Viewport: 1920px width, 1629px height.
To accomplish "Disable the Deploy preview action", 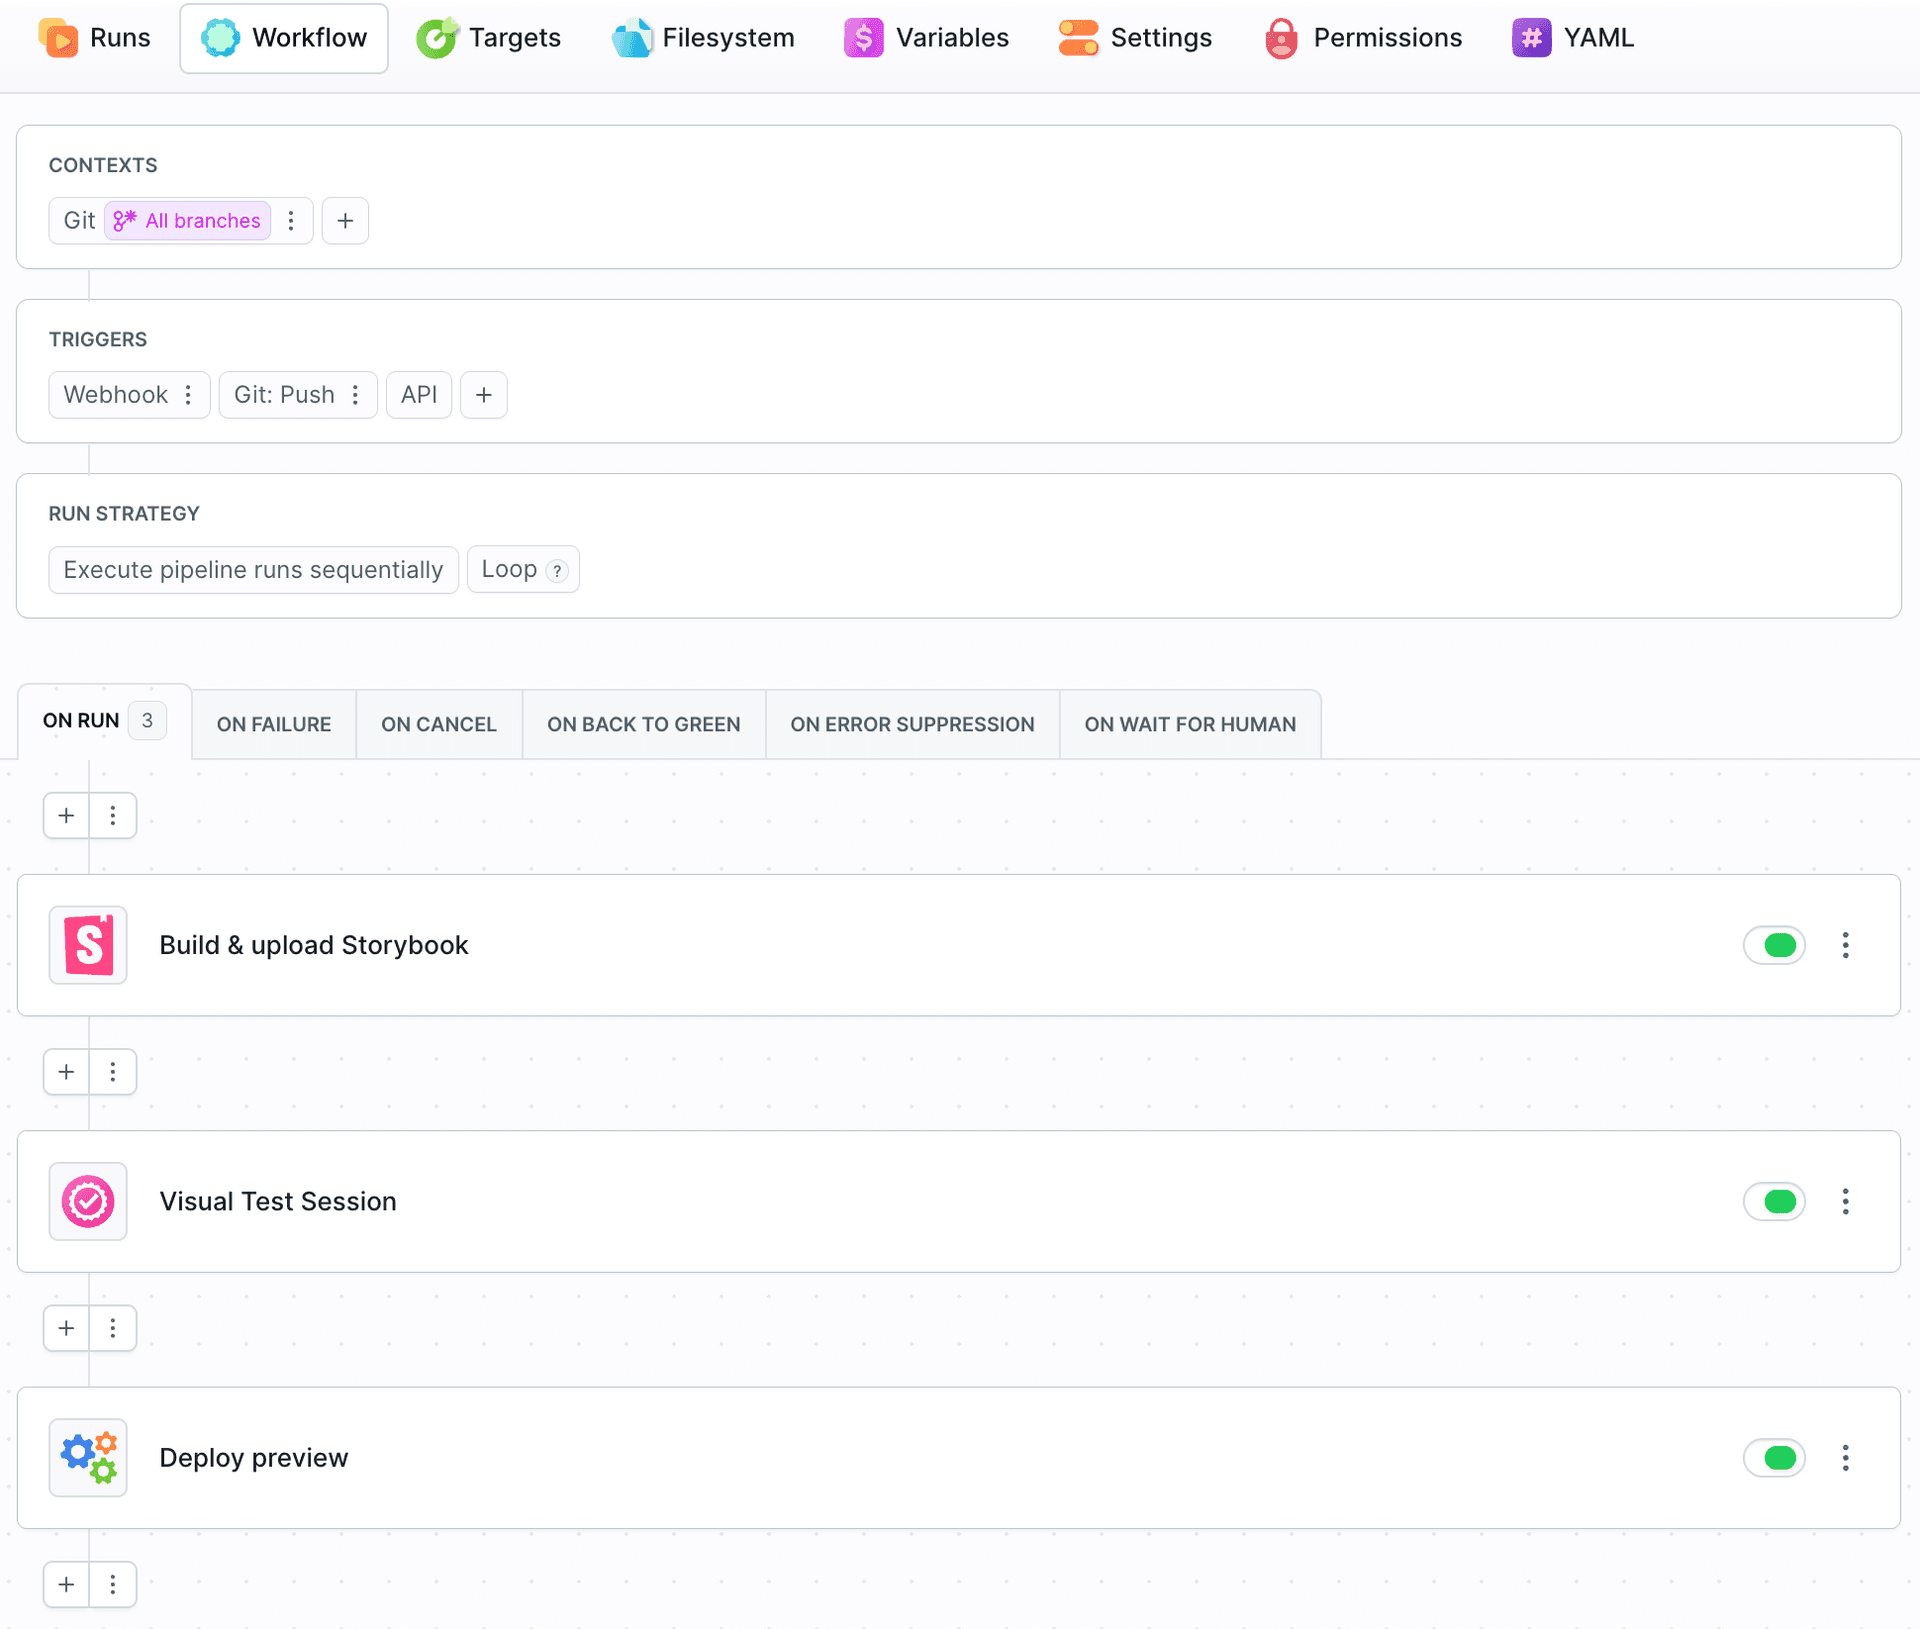I will 1774,1457.
